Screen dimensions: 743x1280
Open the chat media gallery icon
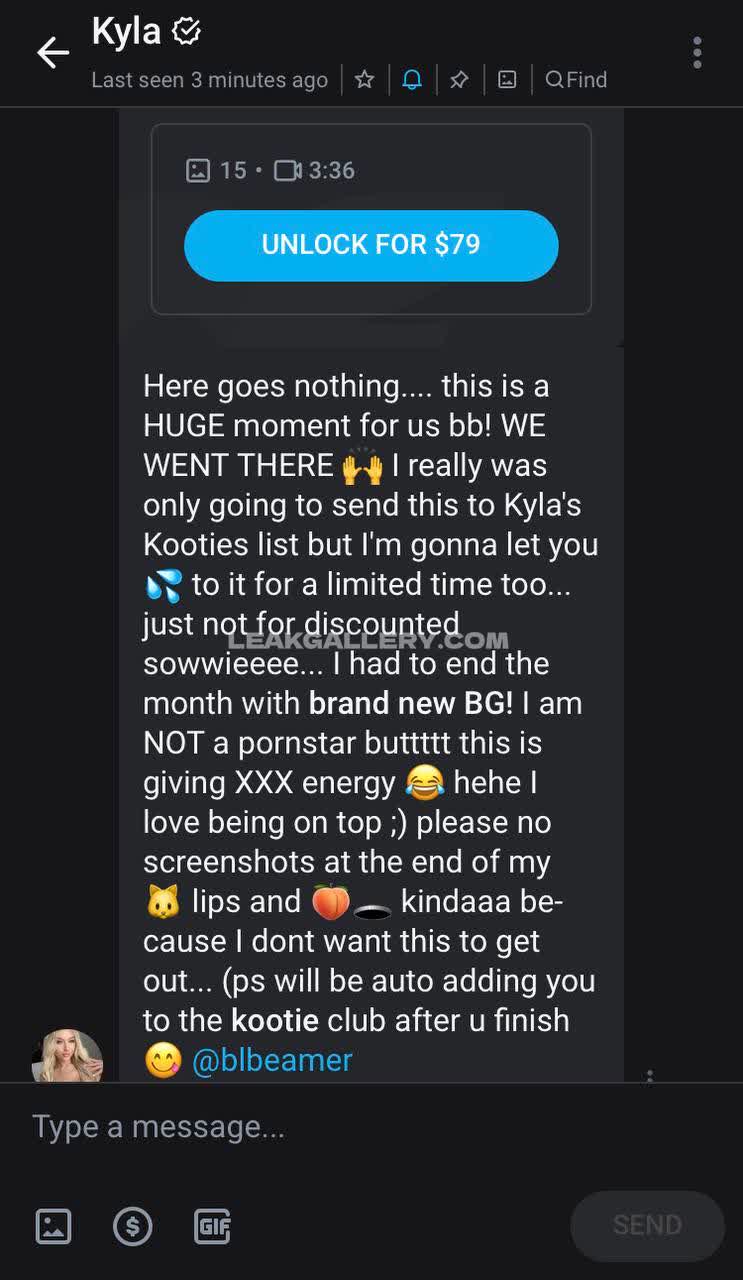point(507,80)
